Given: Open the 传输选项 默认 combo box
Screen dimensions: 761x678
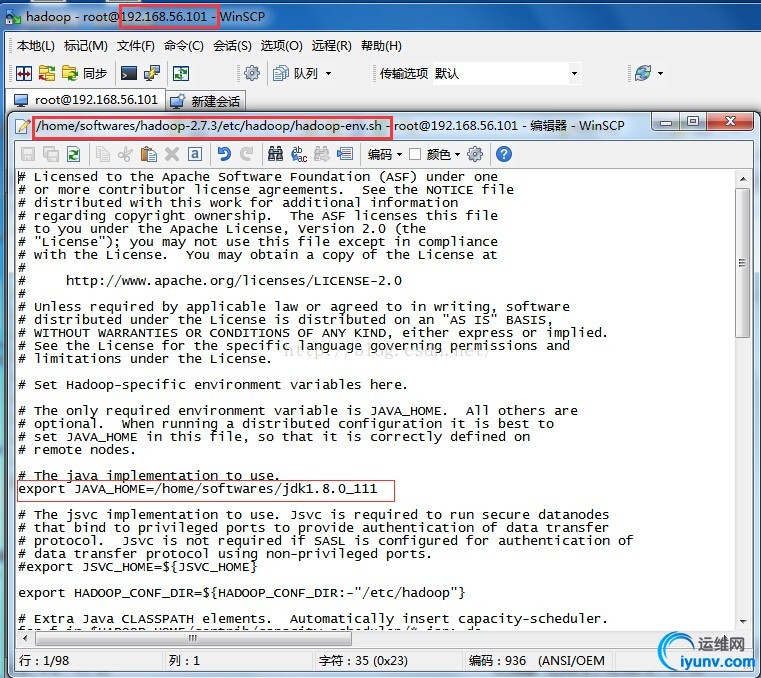Looking at the screenshot, I should tap(506, 73).
